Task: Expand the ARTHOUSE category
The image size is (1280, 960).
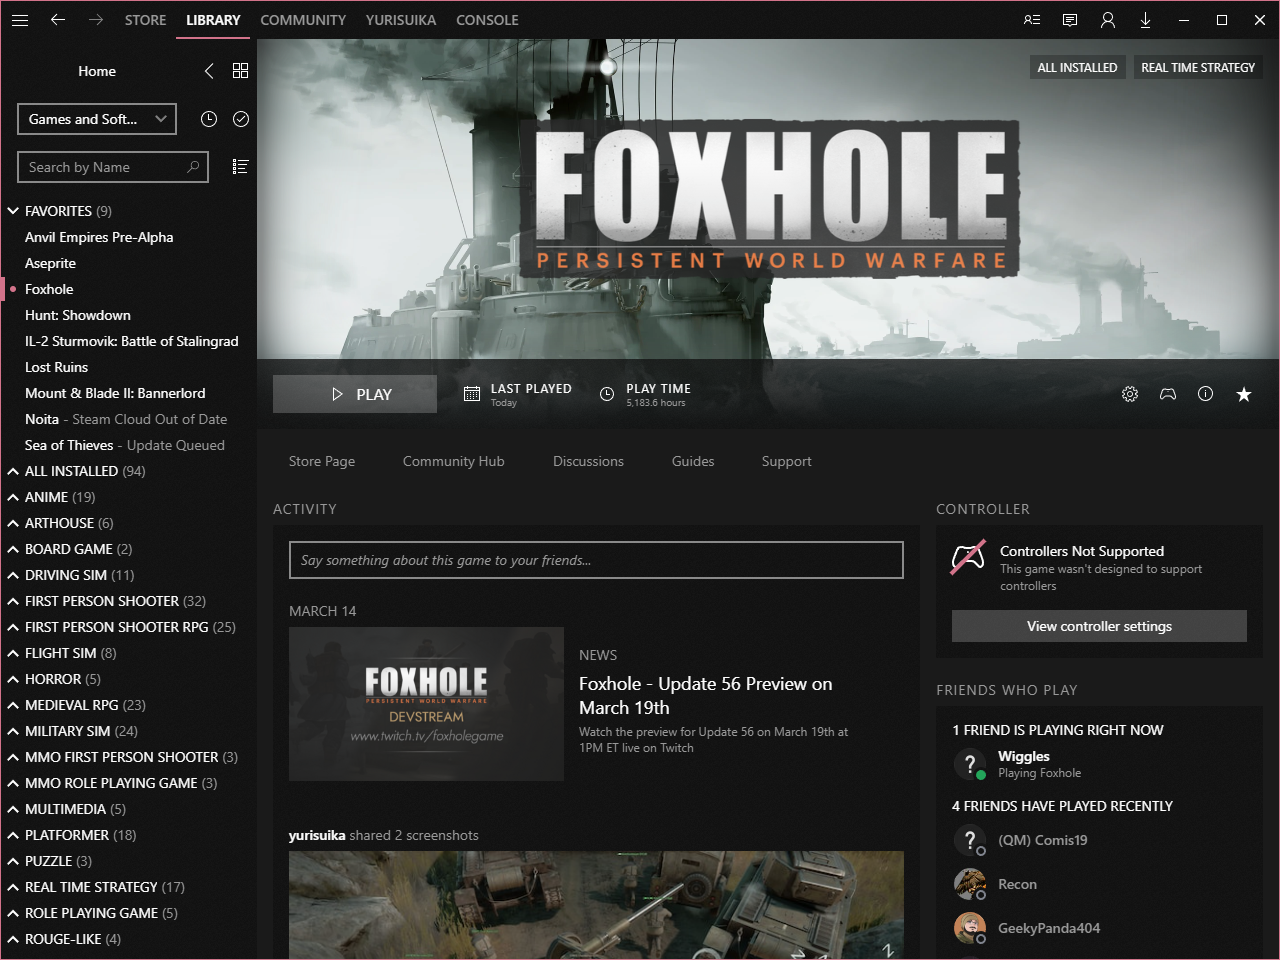Action: click(14, 523)
